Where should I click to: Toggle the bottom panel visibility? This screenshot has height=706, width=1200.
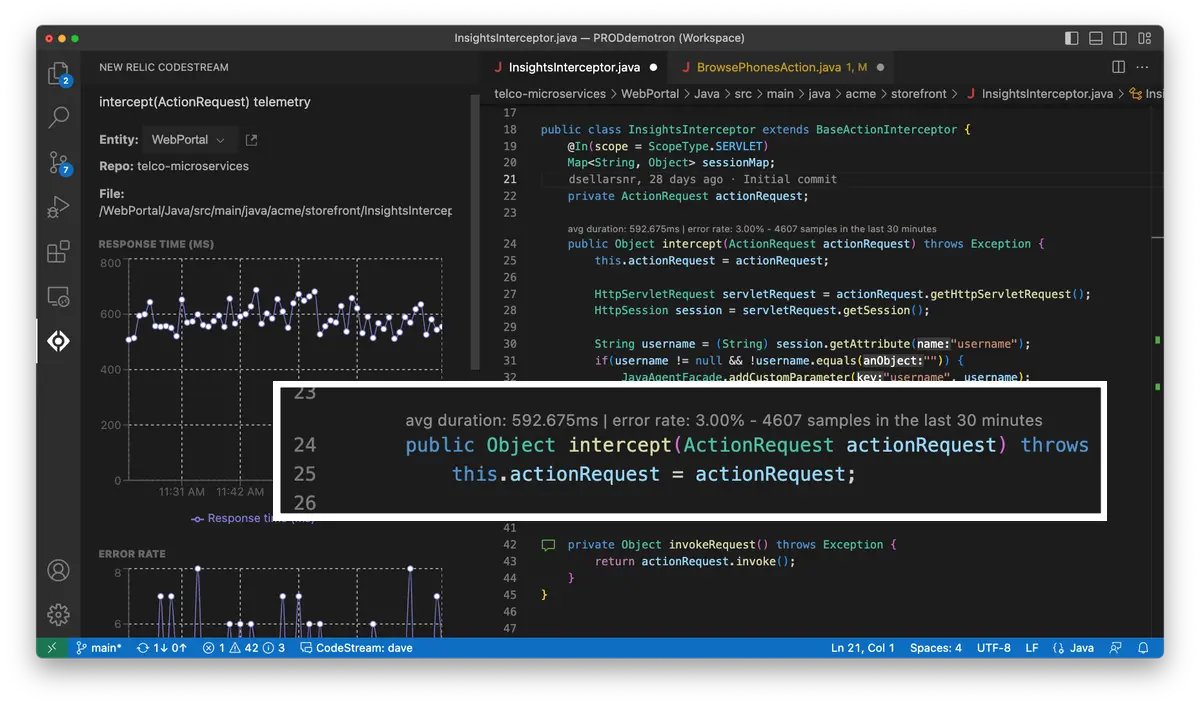click(x=1096, y=38)
